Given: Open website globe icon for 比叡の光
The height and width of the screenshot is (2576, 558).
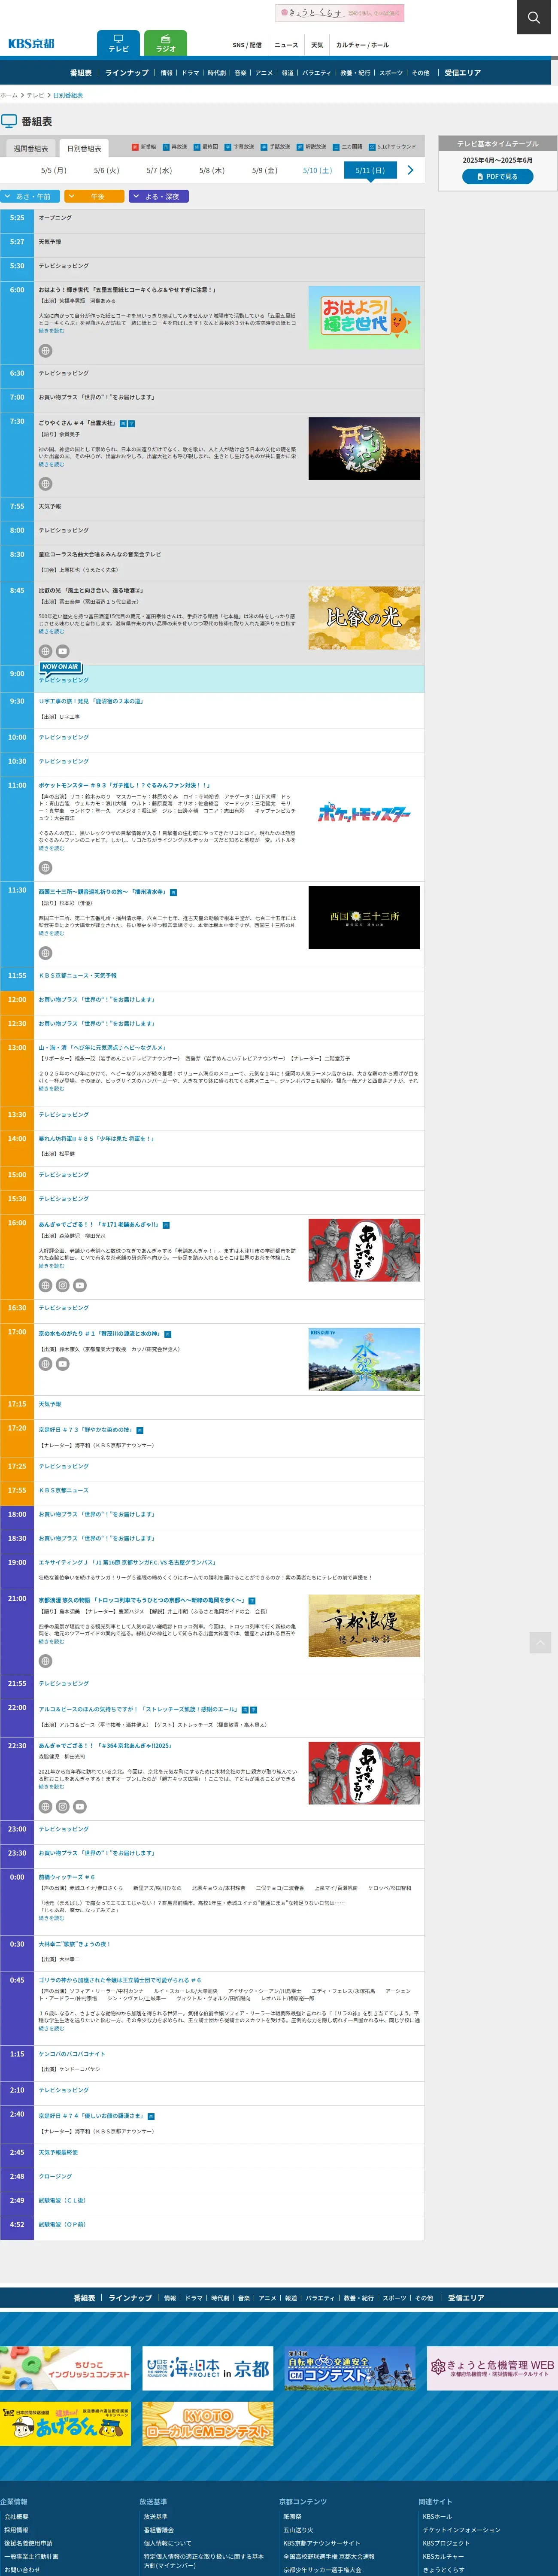Looking at the screenshot, I should click(x=45, y=651).
